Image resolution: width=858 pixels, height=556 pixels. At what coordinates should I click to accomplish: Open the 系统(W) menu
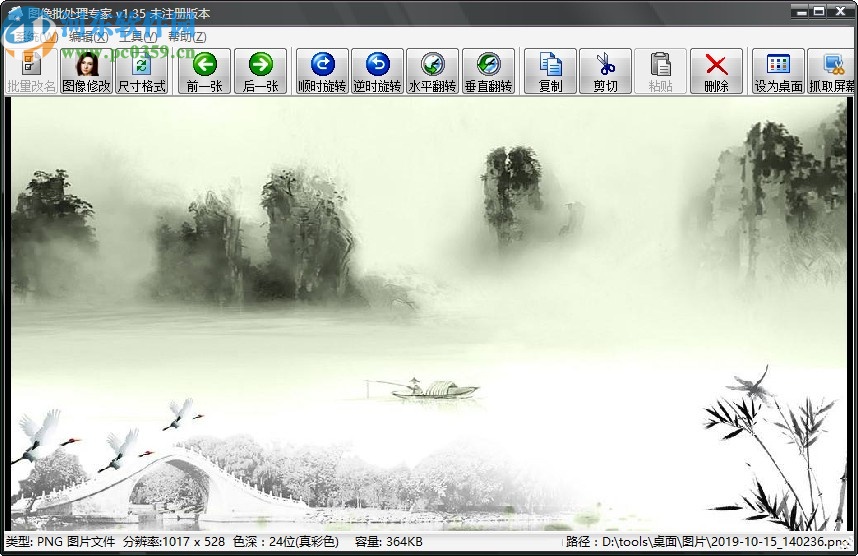coord(34,36)
